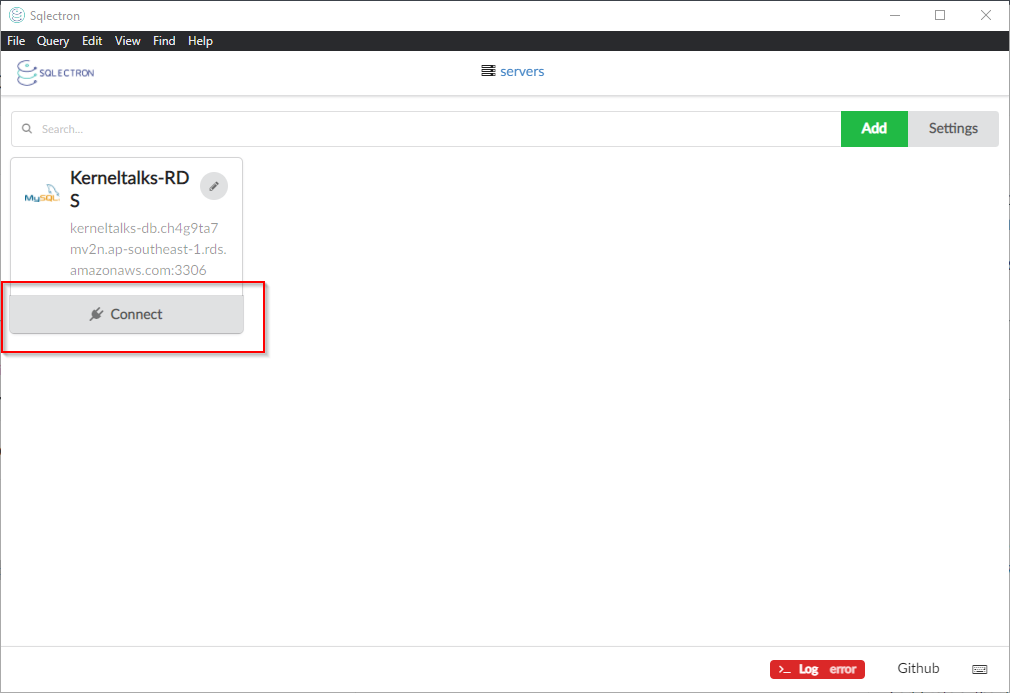Image resolution: width=1010 pixels, height=693 pixels.
Task: Click the kerneltalks-db host address text
Action: click(x=148, y=249)
